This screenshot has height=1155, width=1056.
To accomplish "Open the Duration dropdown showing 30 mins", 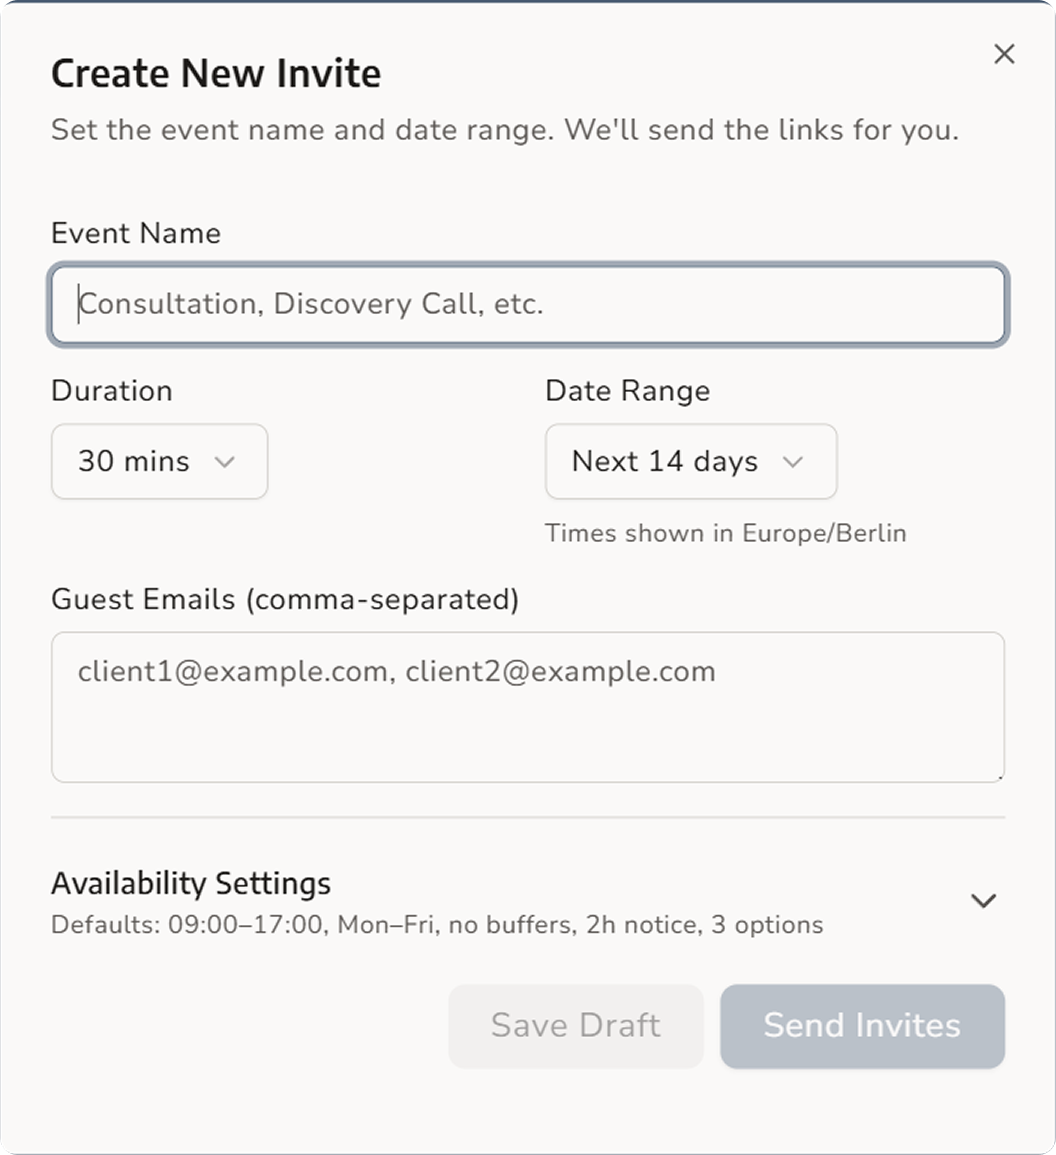I will pyautogui.click(x=158, y=462).
